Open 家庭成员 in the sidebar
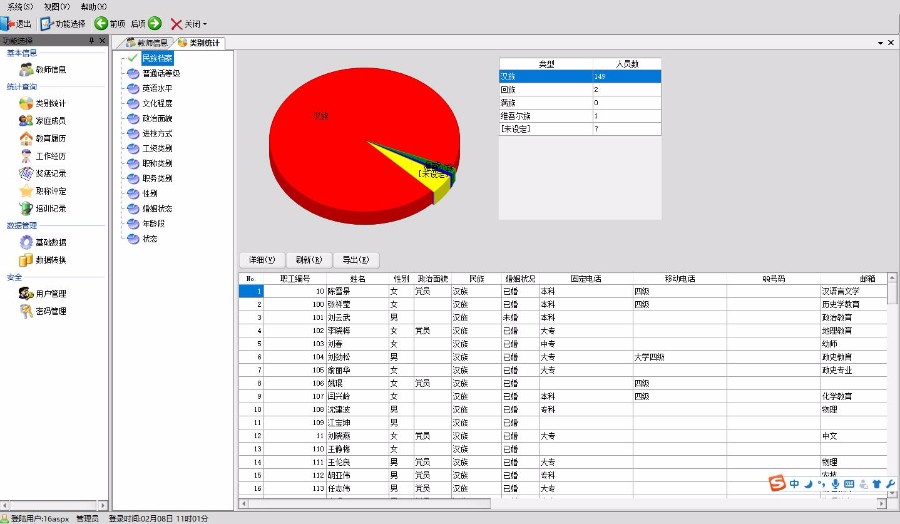Image resolution: width=900 pixels, height=524 pixels. 42,121
